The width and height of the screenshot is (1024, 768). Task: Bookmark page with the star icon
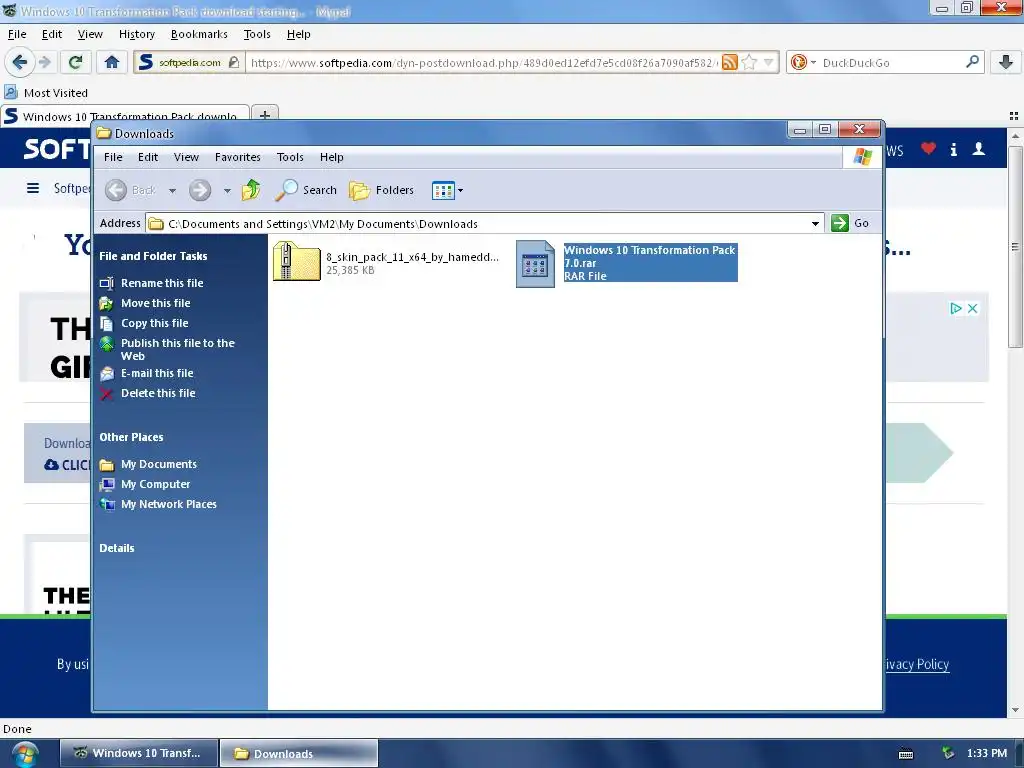pyautogui.click(x=750, y=63)
